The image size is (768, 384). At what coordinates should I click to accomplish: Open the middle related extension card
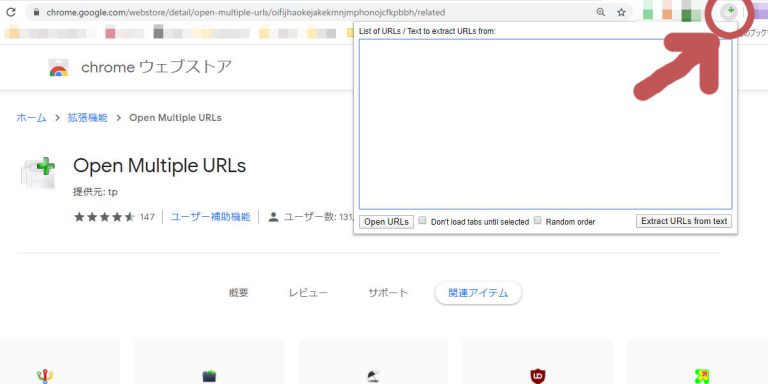pyautogui.click(x=373, y=362)
